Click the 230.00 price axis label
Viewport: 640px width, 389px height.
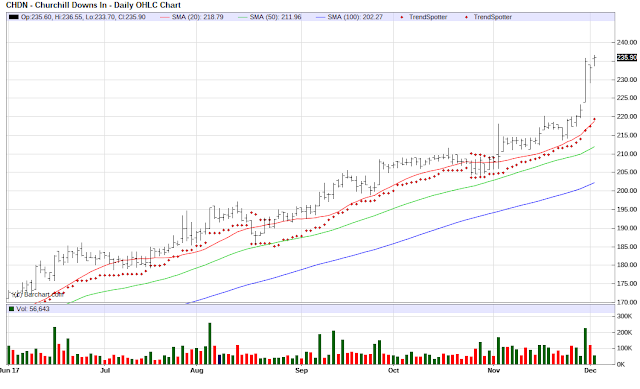click(x=627, y=80)
